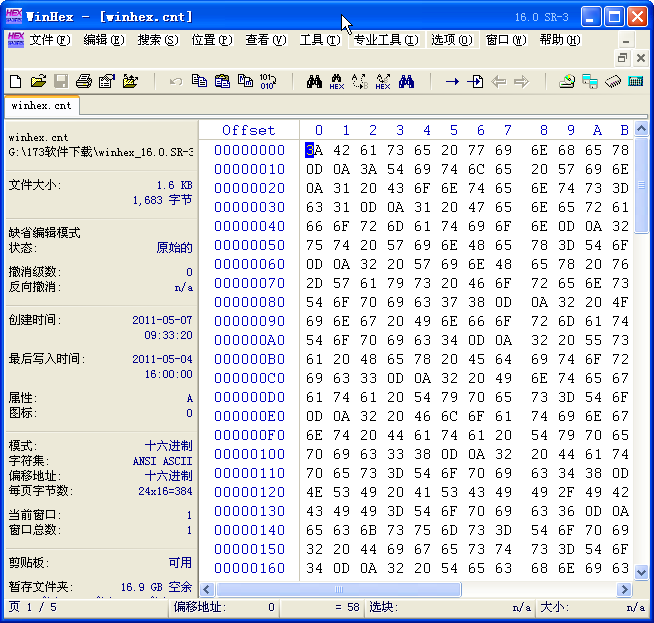Click the Go To Offset arrow icon
Screen dimensions: 654x623
tap(452, 82)
